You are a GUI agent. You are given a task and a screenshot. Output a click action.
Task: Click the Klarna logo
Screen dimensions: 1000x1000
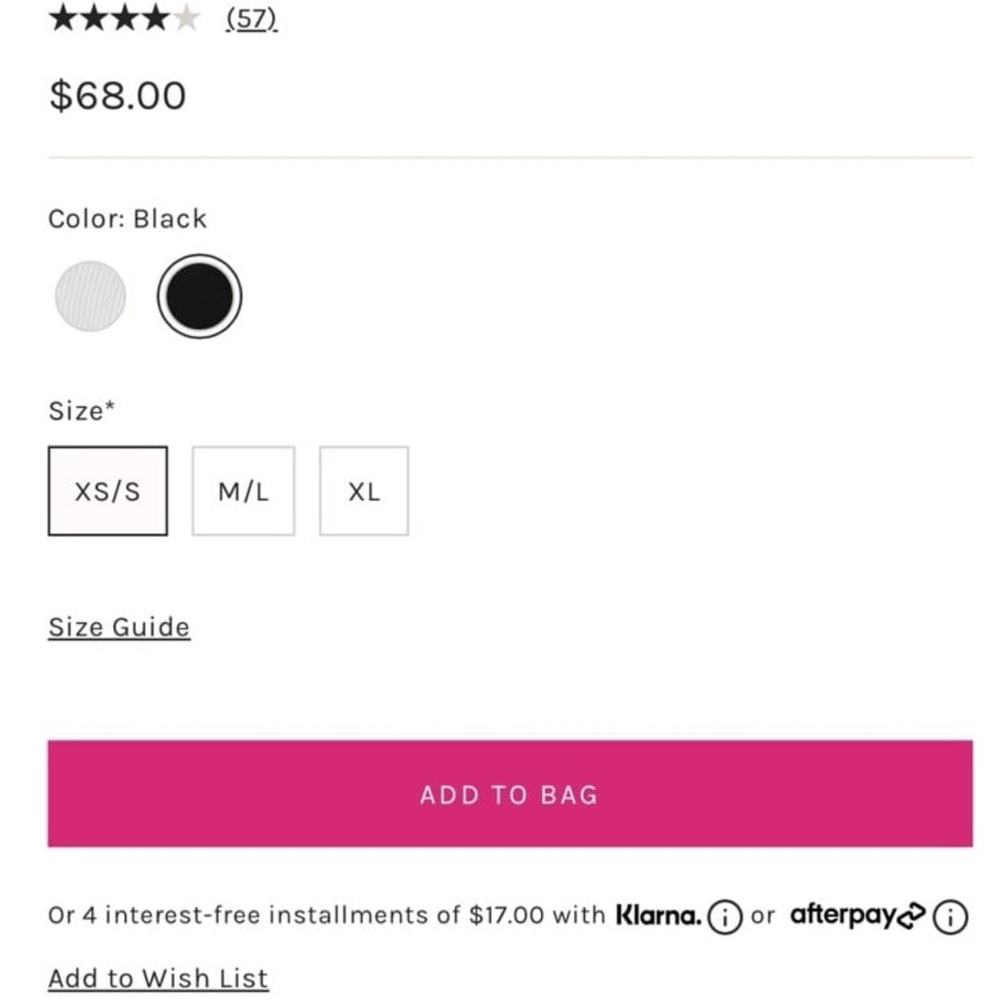click(658, 915)
